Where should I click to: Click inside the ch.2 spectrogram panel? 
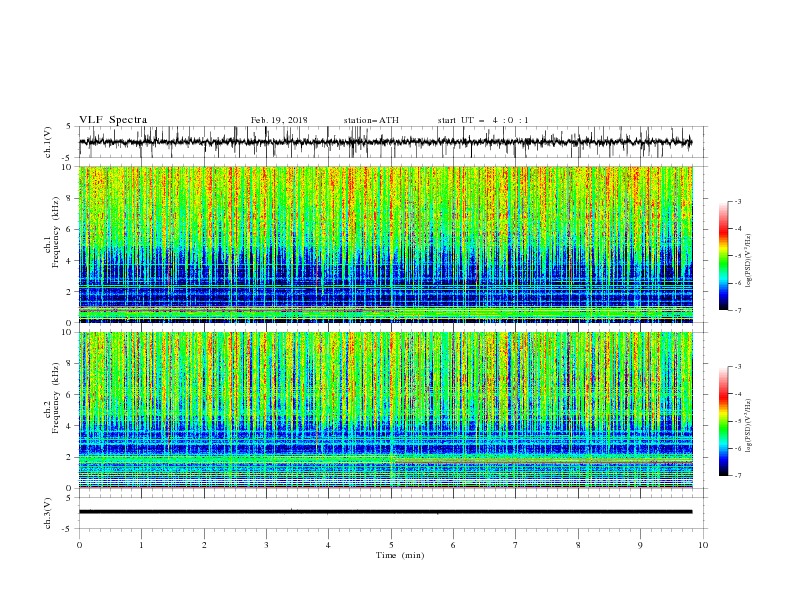[x=385, y=410]
